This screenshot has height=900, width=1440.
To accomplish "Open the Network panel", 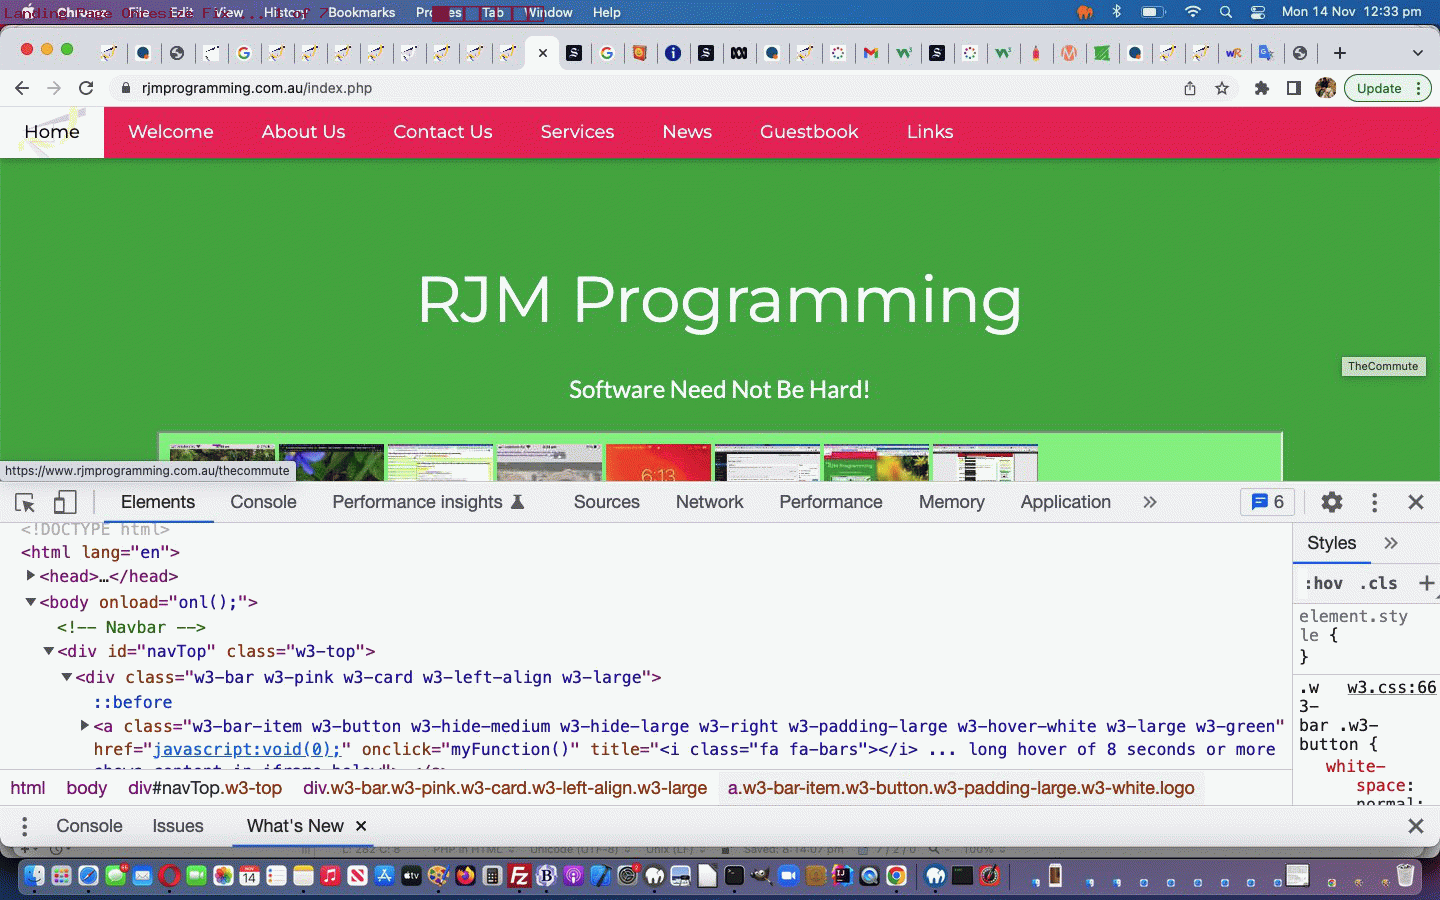I will pyautogui.click(x=709, y=502).
